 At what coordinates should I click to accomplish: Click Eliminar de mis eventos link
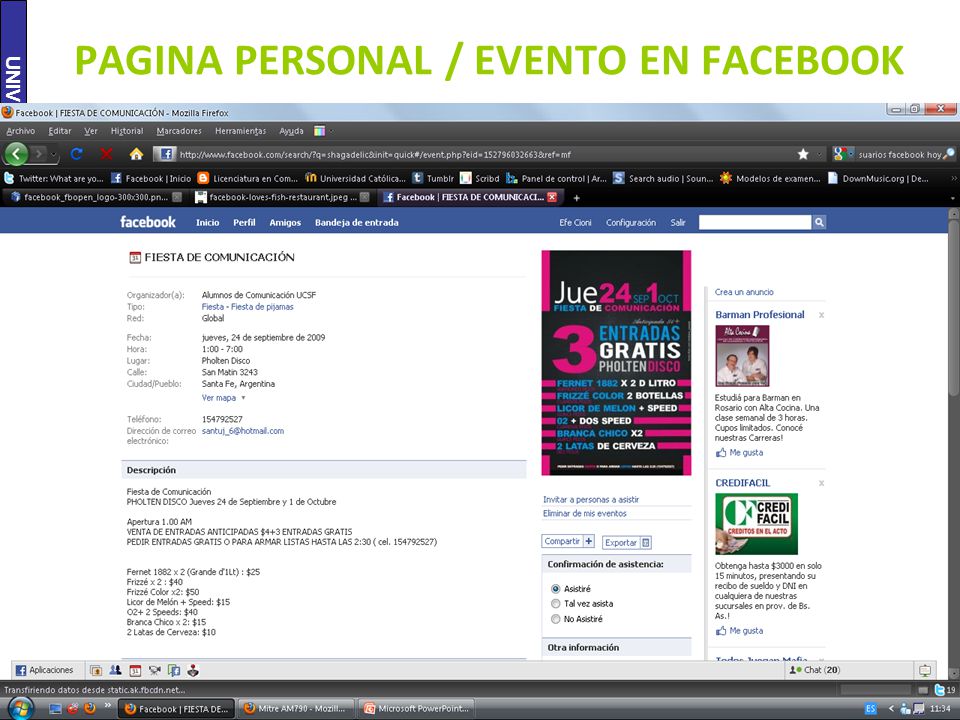pyautogui.click(x=585, y=514)
